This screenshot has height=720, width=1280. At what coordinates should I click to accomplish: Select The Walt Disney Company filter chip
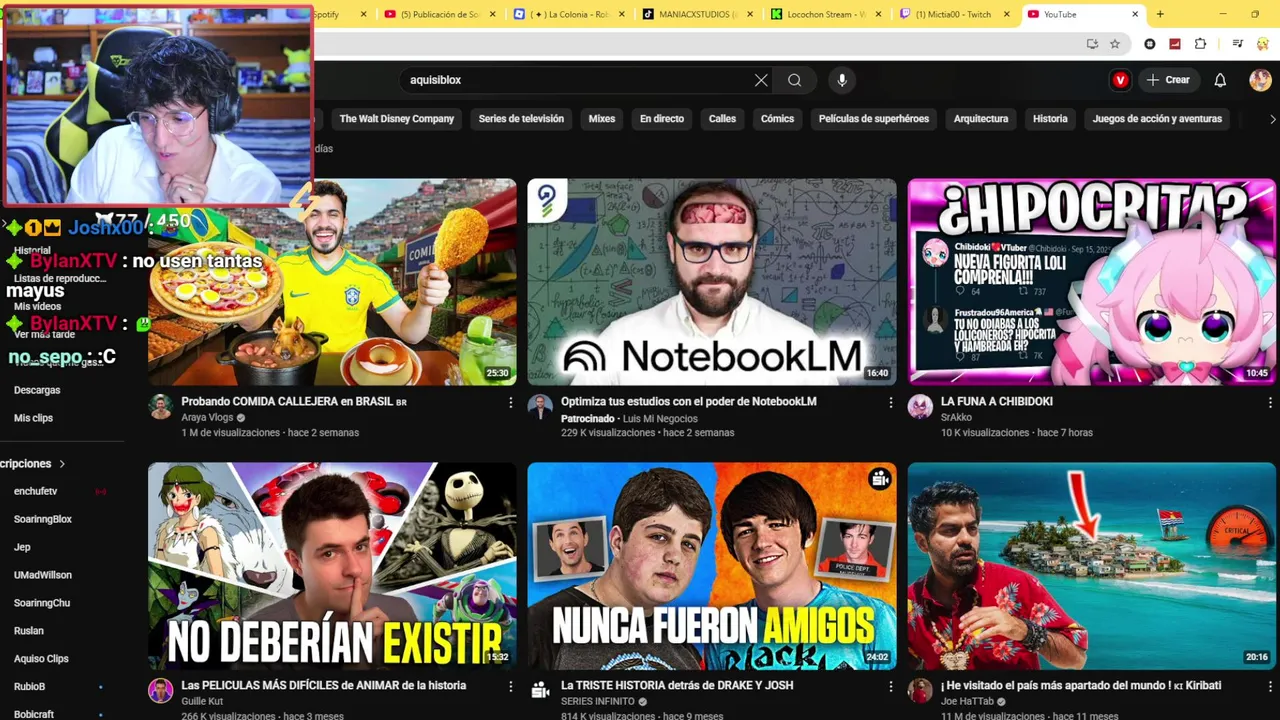point(396,119)
